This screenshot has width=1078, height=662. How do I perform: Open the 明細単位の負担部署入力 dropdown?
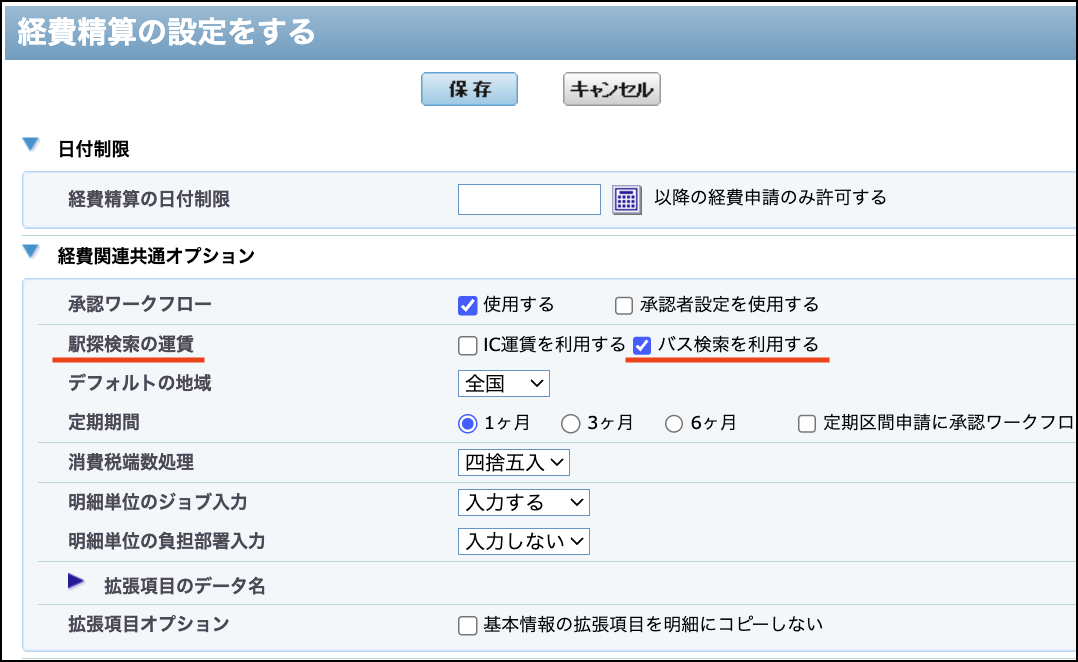523,542
